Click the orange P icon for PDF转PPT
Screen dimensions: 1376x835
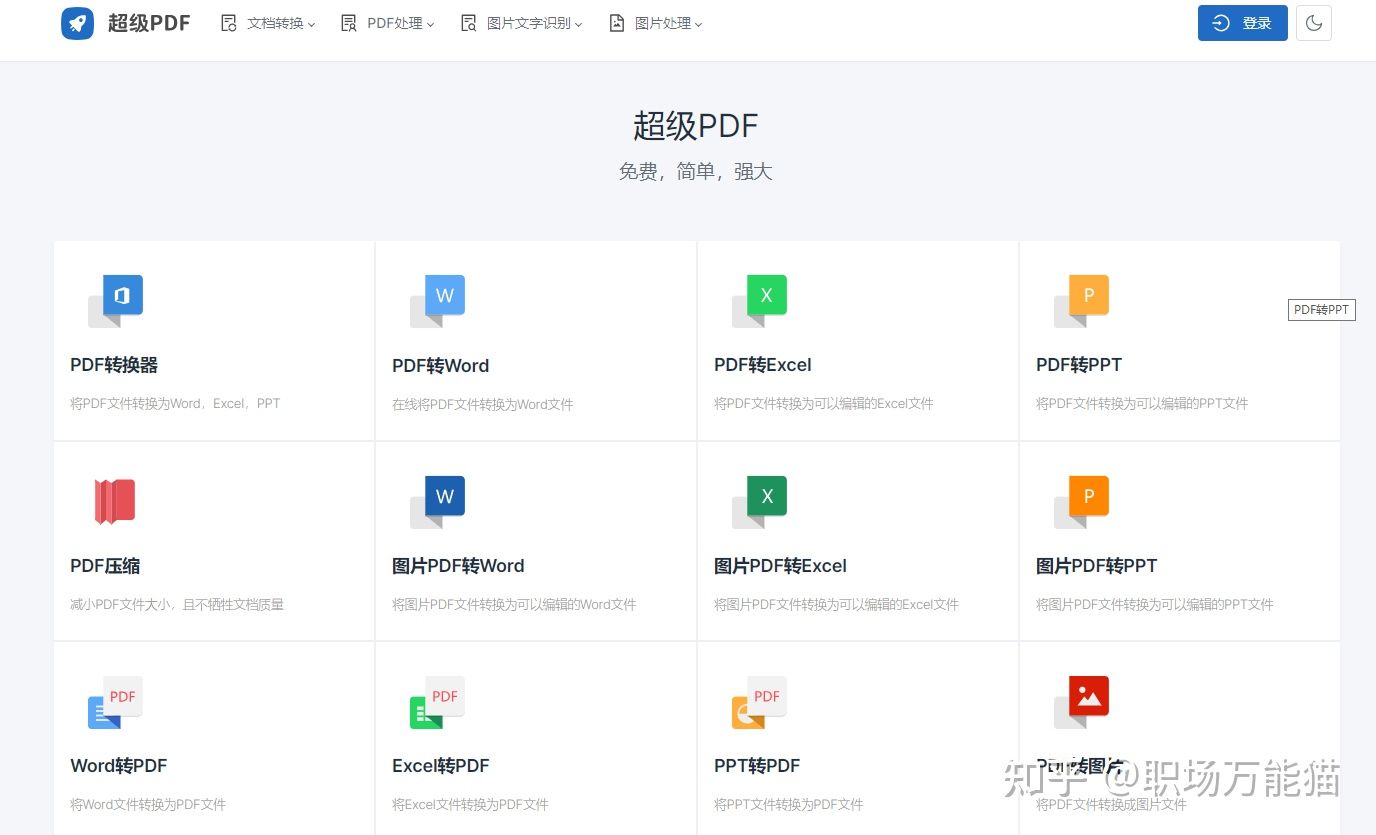(1088, 295)
